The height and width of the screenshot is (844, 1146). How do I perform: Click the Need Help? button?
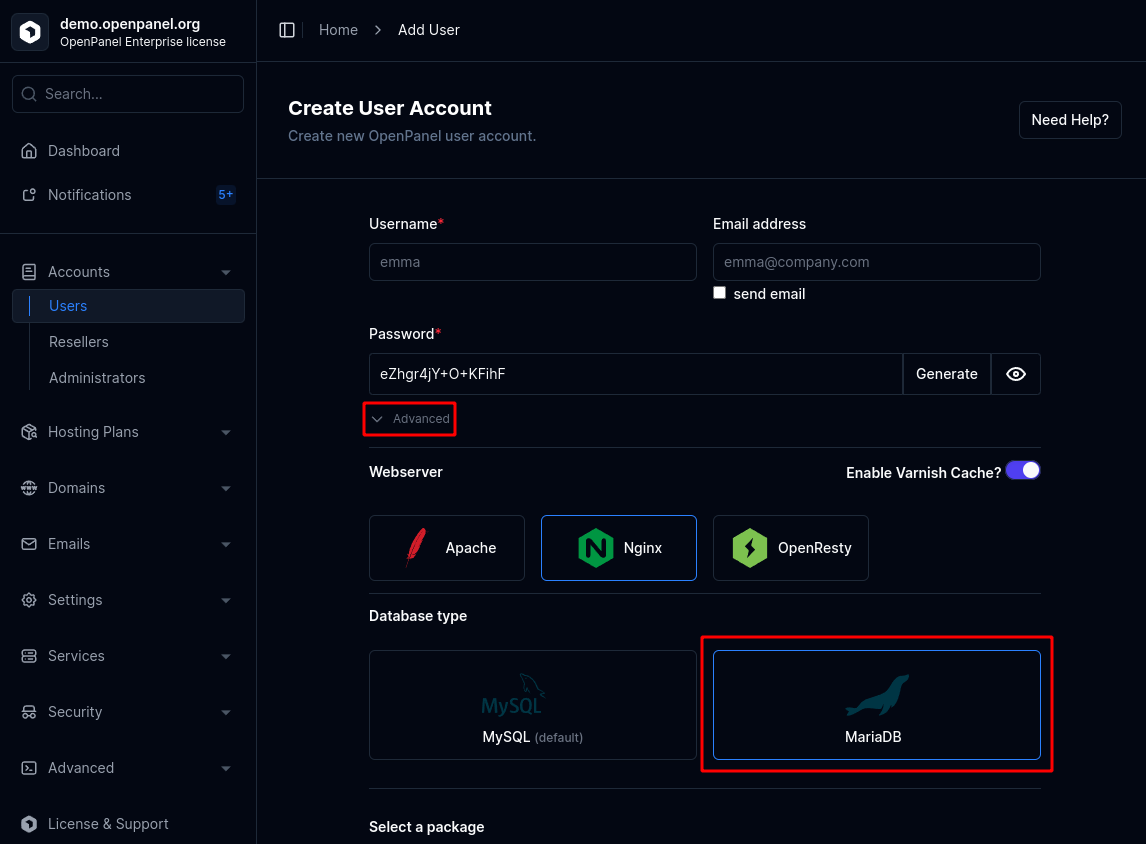point(1070,120)
